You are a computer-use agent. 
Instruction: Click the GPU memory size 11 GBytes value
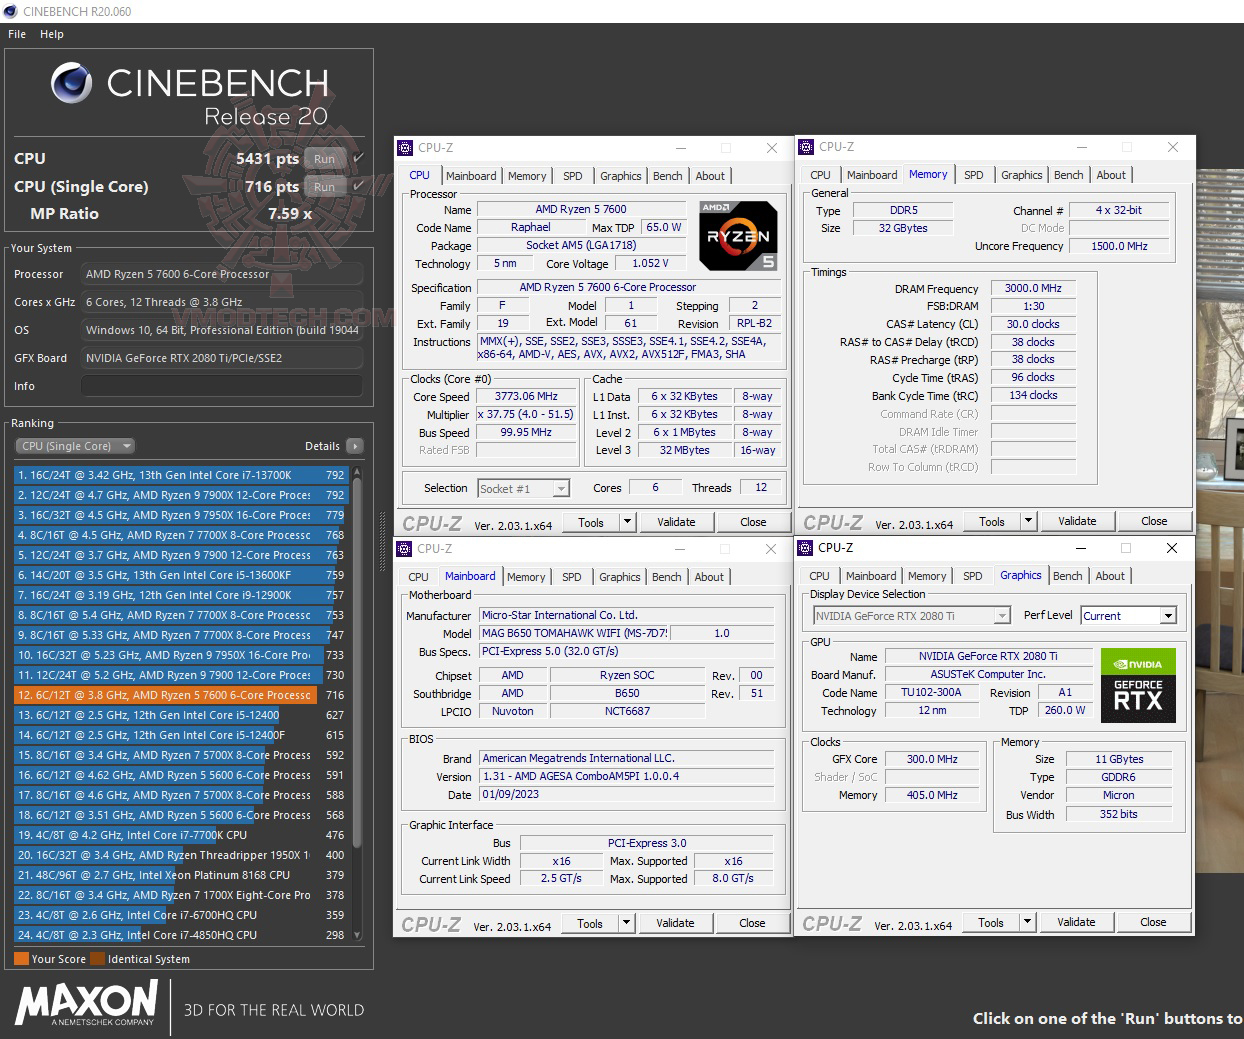click(x=1118, y=759)
